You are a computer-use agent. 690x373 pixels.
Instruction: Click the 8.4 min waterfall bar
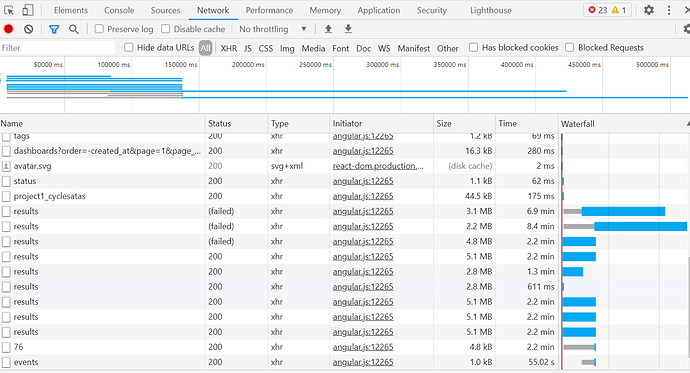click(x=625, y=227)
